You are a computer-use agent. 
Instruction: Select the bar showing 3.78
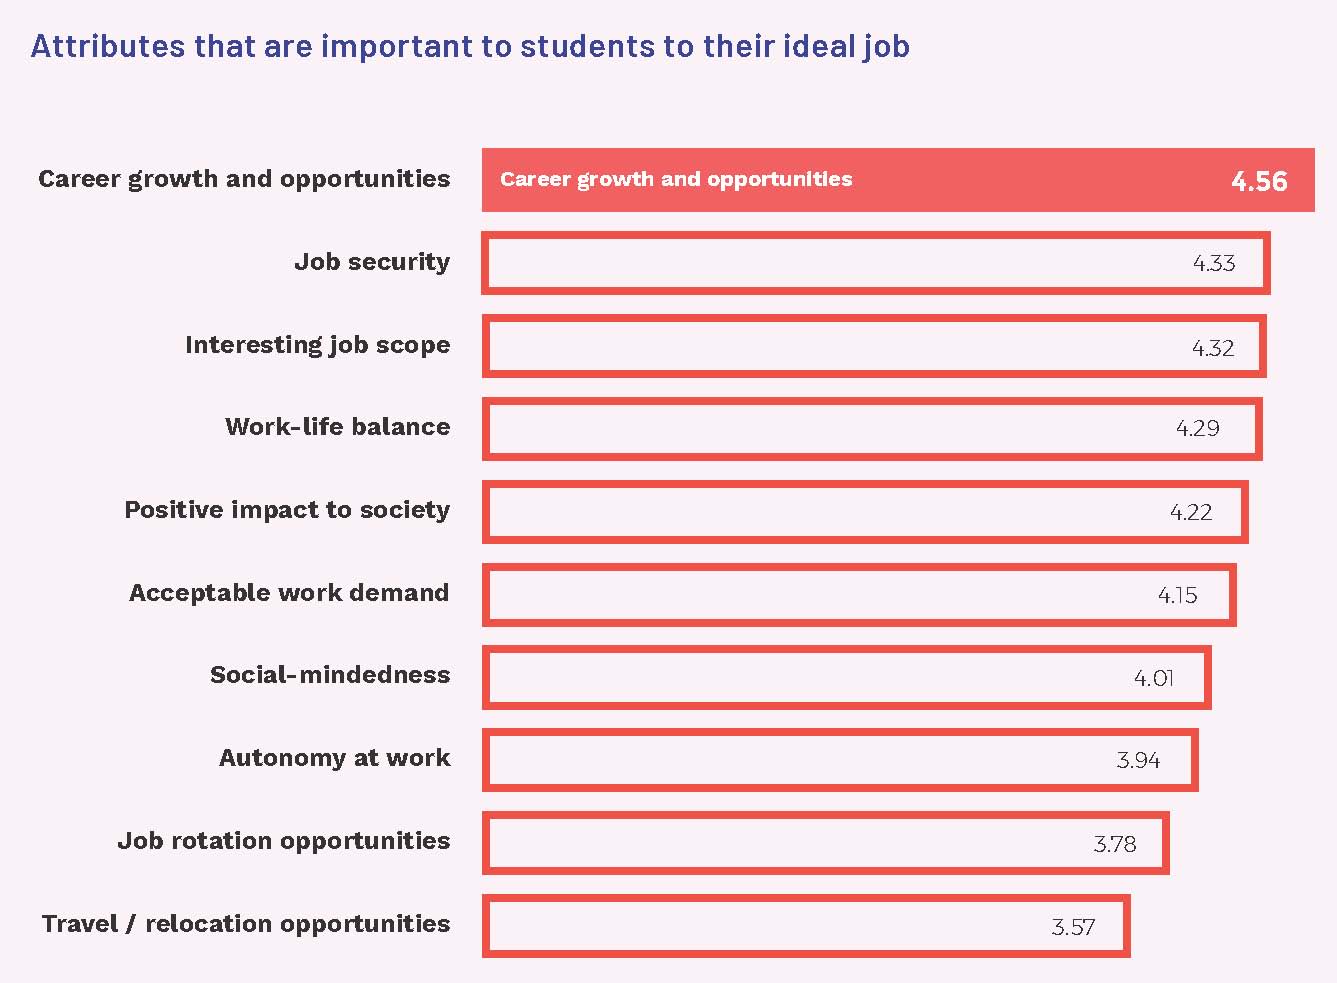[826, 843]
